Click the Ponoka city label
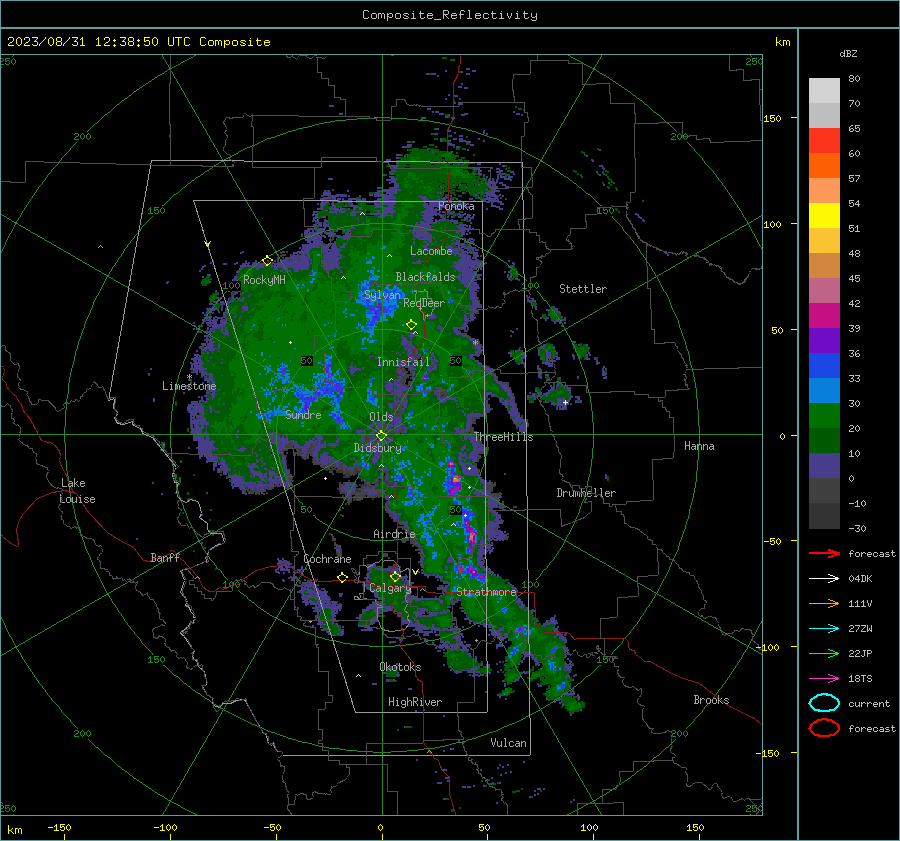900x841 pixels. pyautogui.click(x=456, y=206)
